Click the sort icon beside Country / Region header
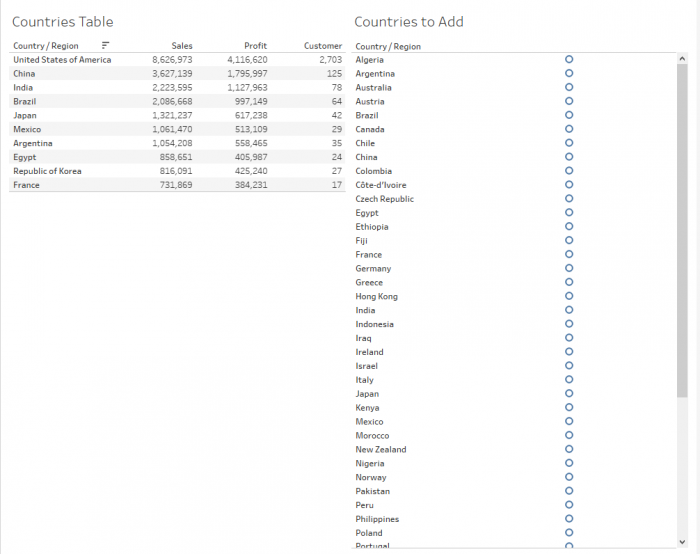700x554 pixels. [x=105, y=45]
